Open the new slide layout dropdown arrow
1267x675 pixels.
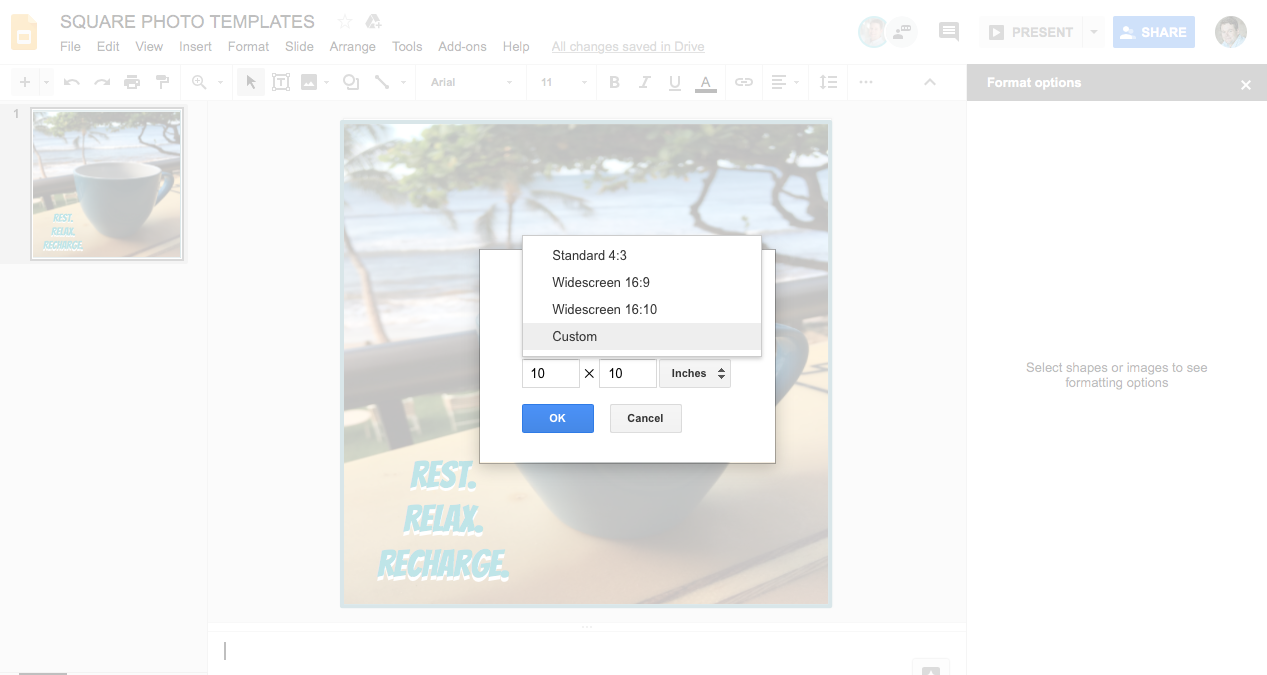pyautogui.click(x=46, y=82)
